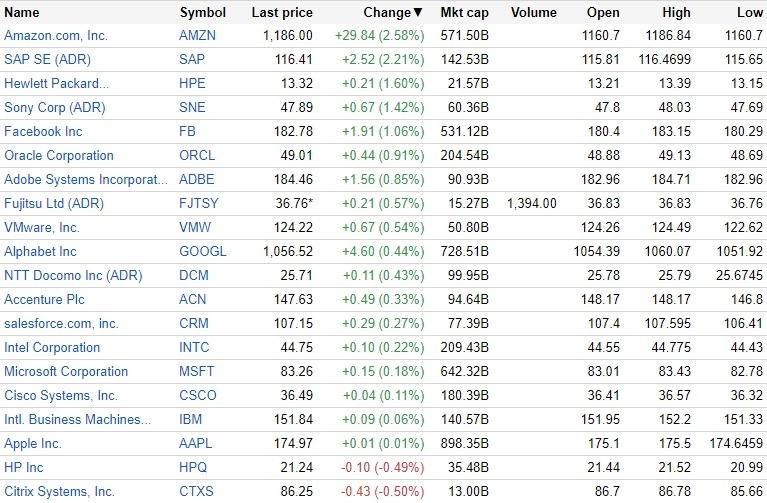This screenshot has height=503, width=767.
Task: Click the AMZN ticker symbol
Action: [x=198, y=35]
